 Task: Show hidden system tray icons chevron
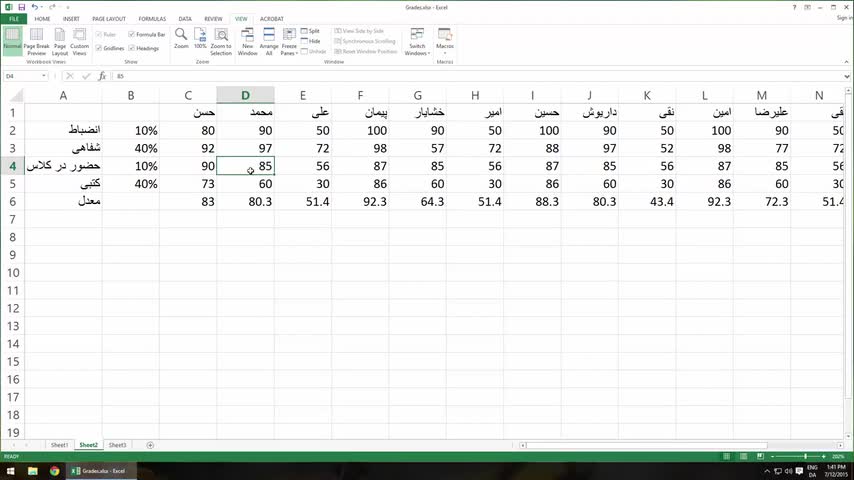click(767, 471)
